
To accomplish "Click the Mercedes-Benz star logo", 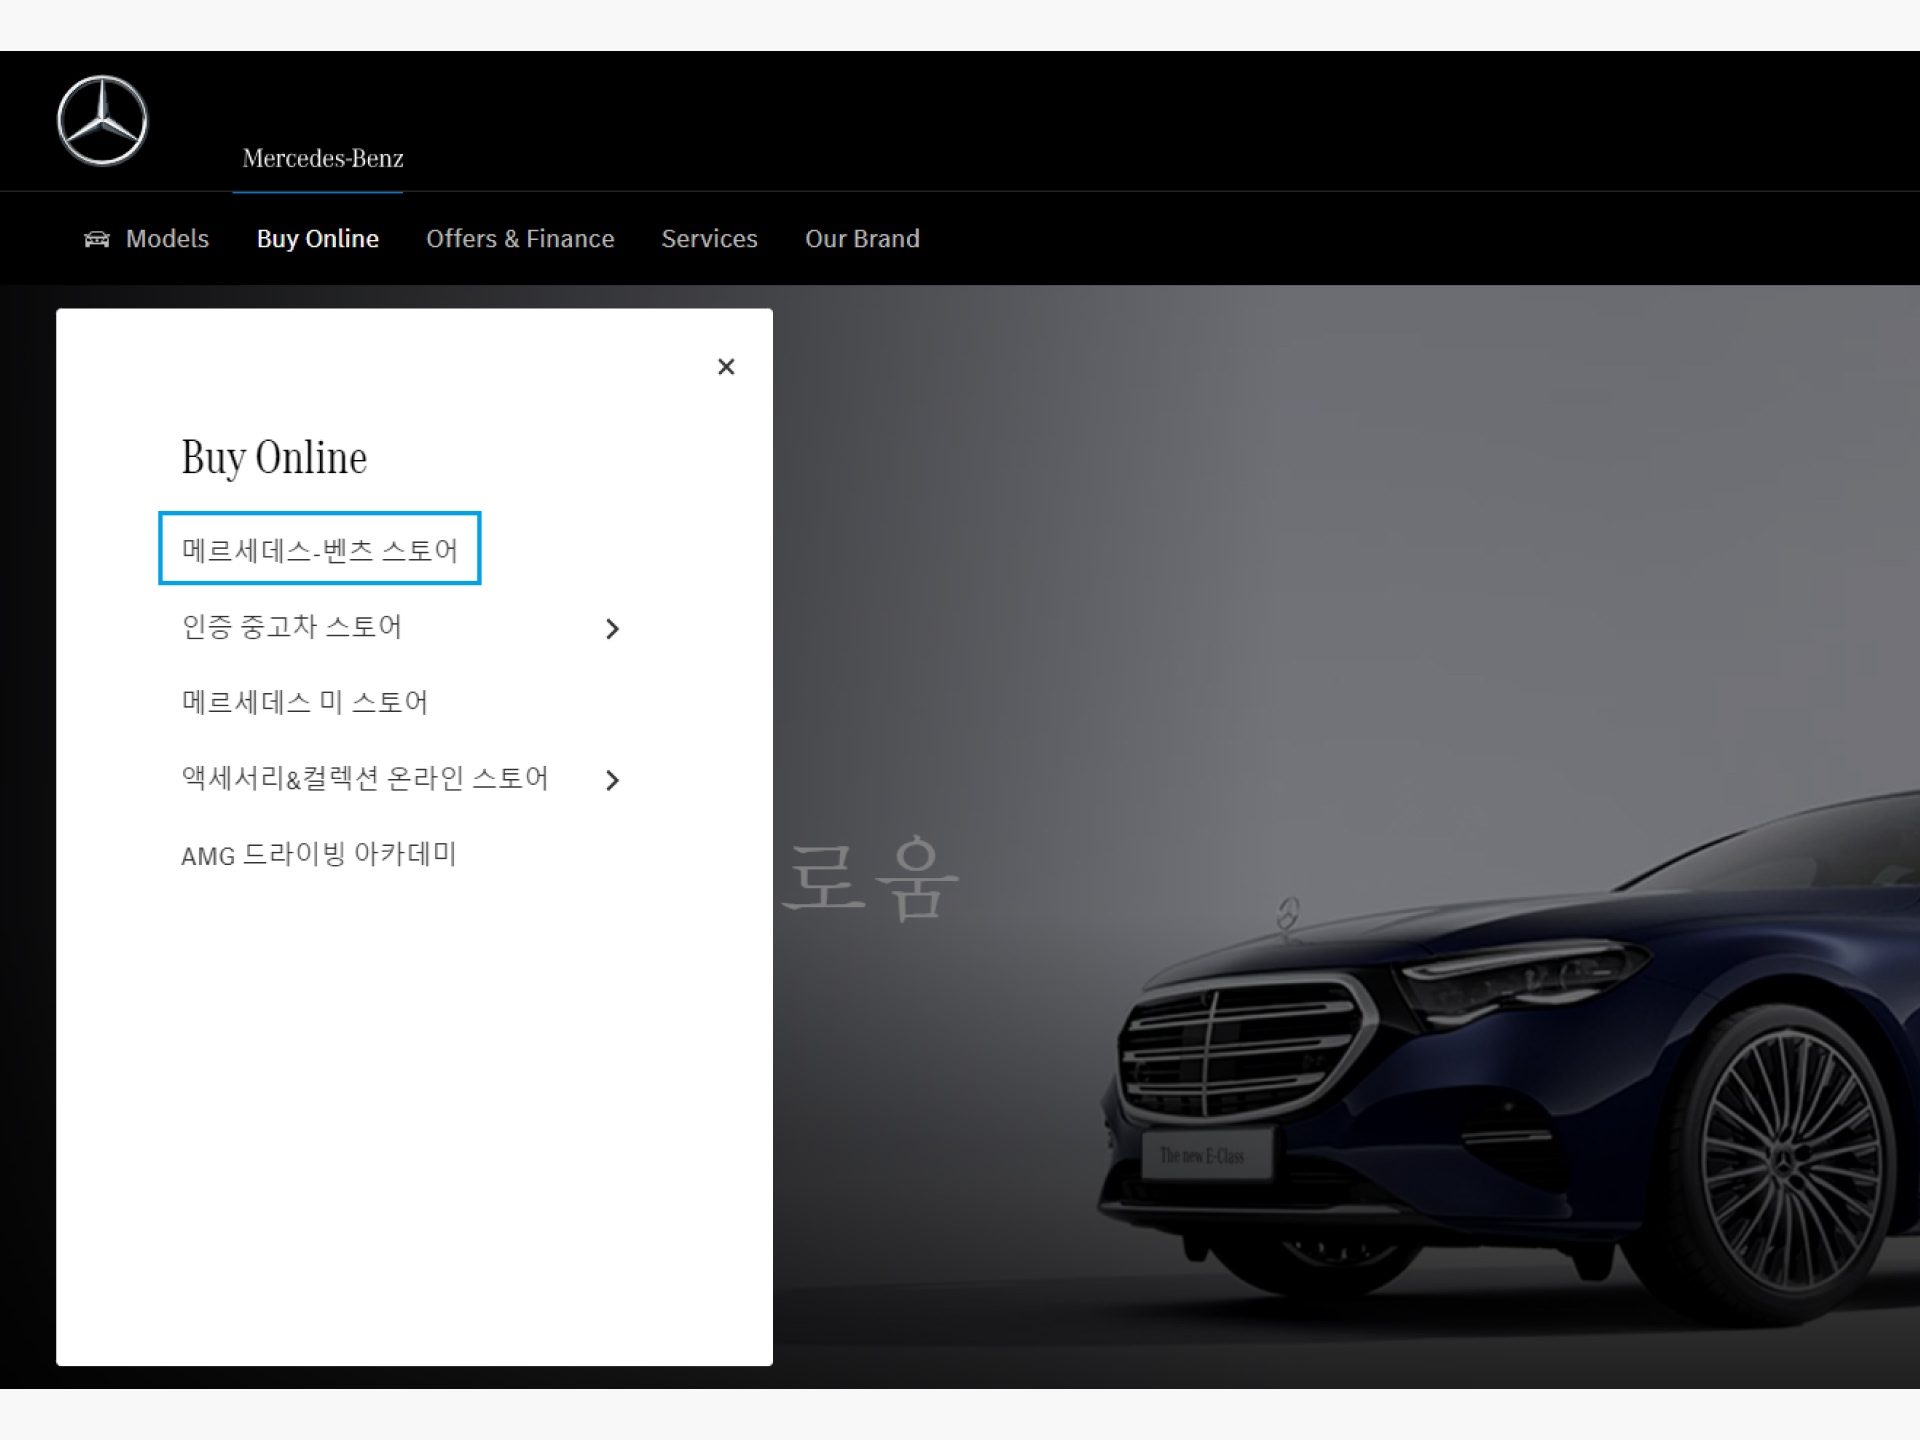I will (103, 120).
